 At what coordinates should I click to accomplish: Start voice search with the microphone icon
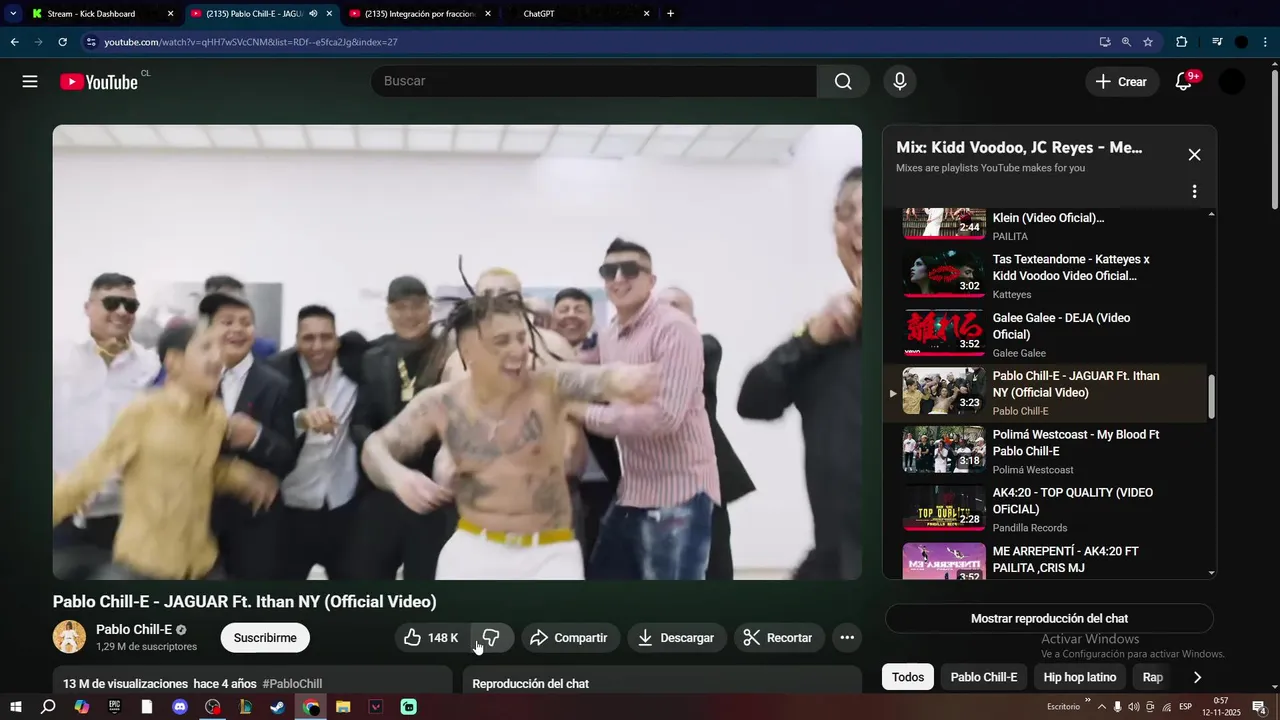(x=900, y=82)
